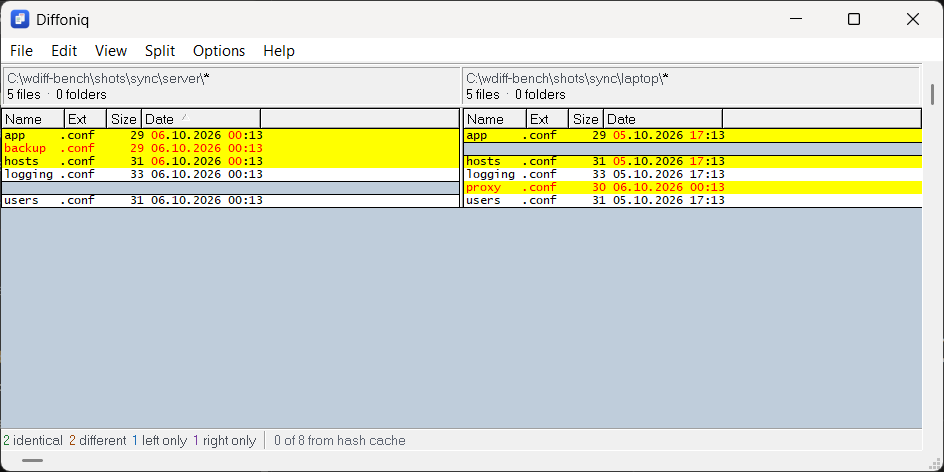Click the Diffoniq app icon in title bar

20,19
